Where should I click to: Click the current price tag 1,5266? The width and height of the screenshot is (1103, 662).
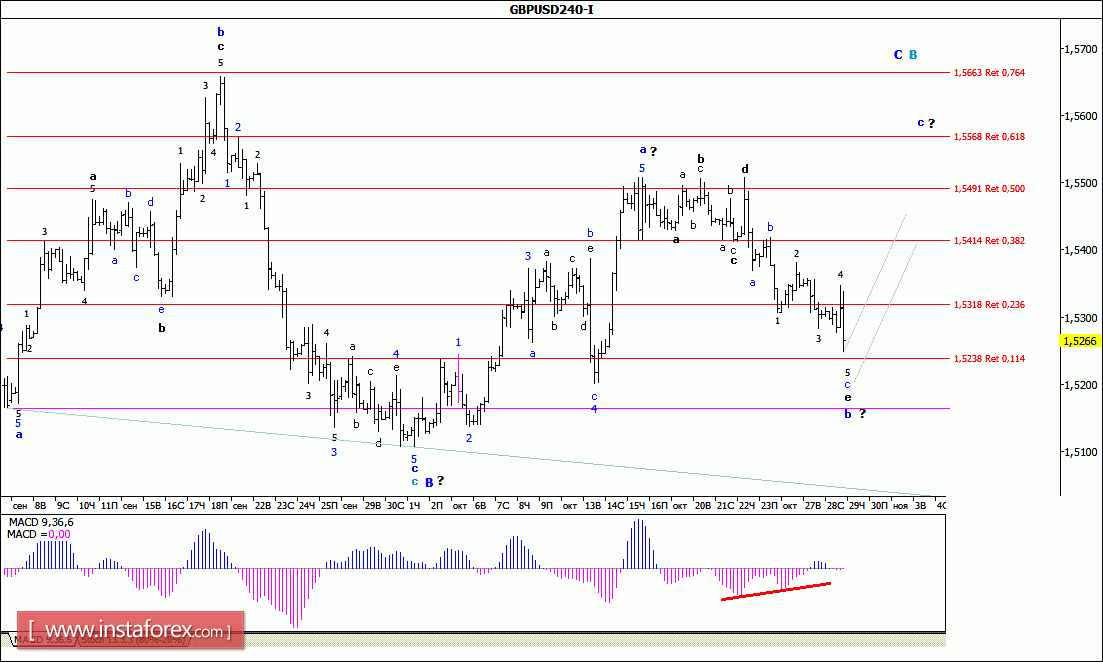(x=1079, y=340)
